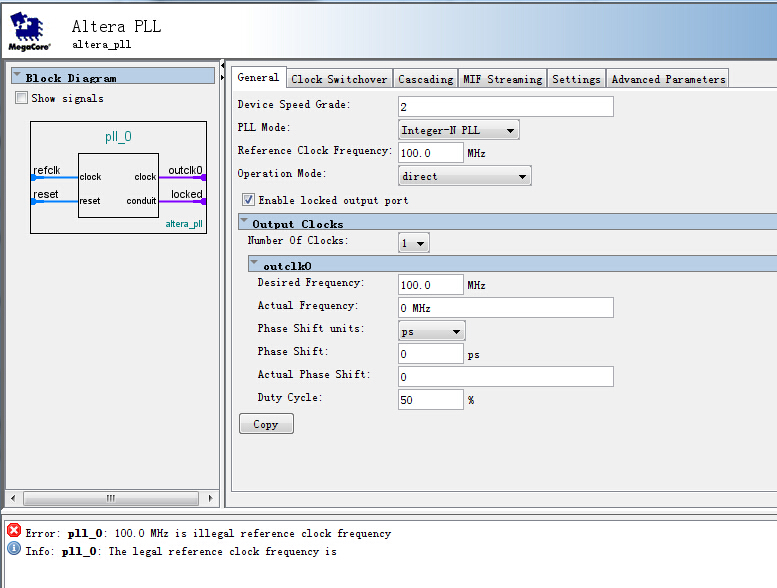
Task: Click the legal reference clock info message
Action: (181, 551)
